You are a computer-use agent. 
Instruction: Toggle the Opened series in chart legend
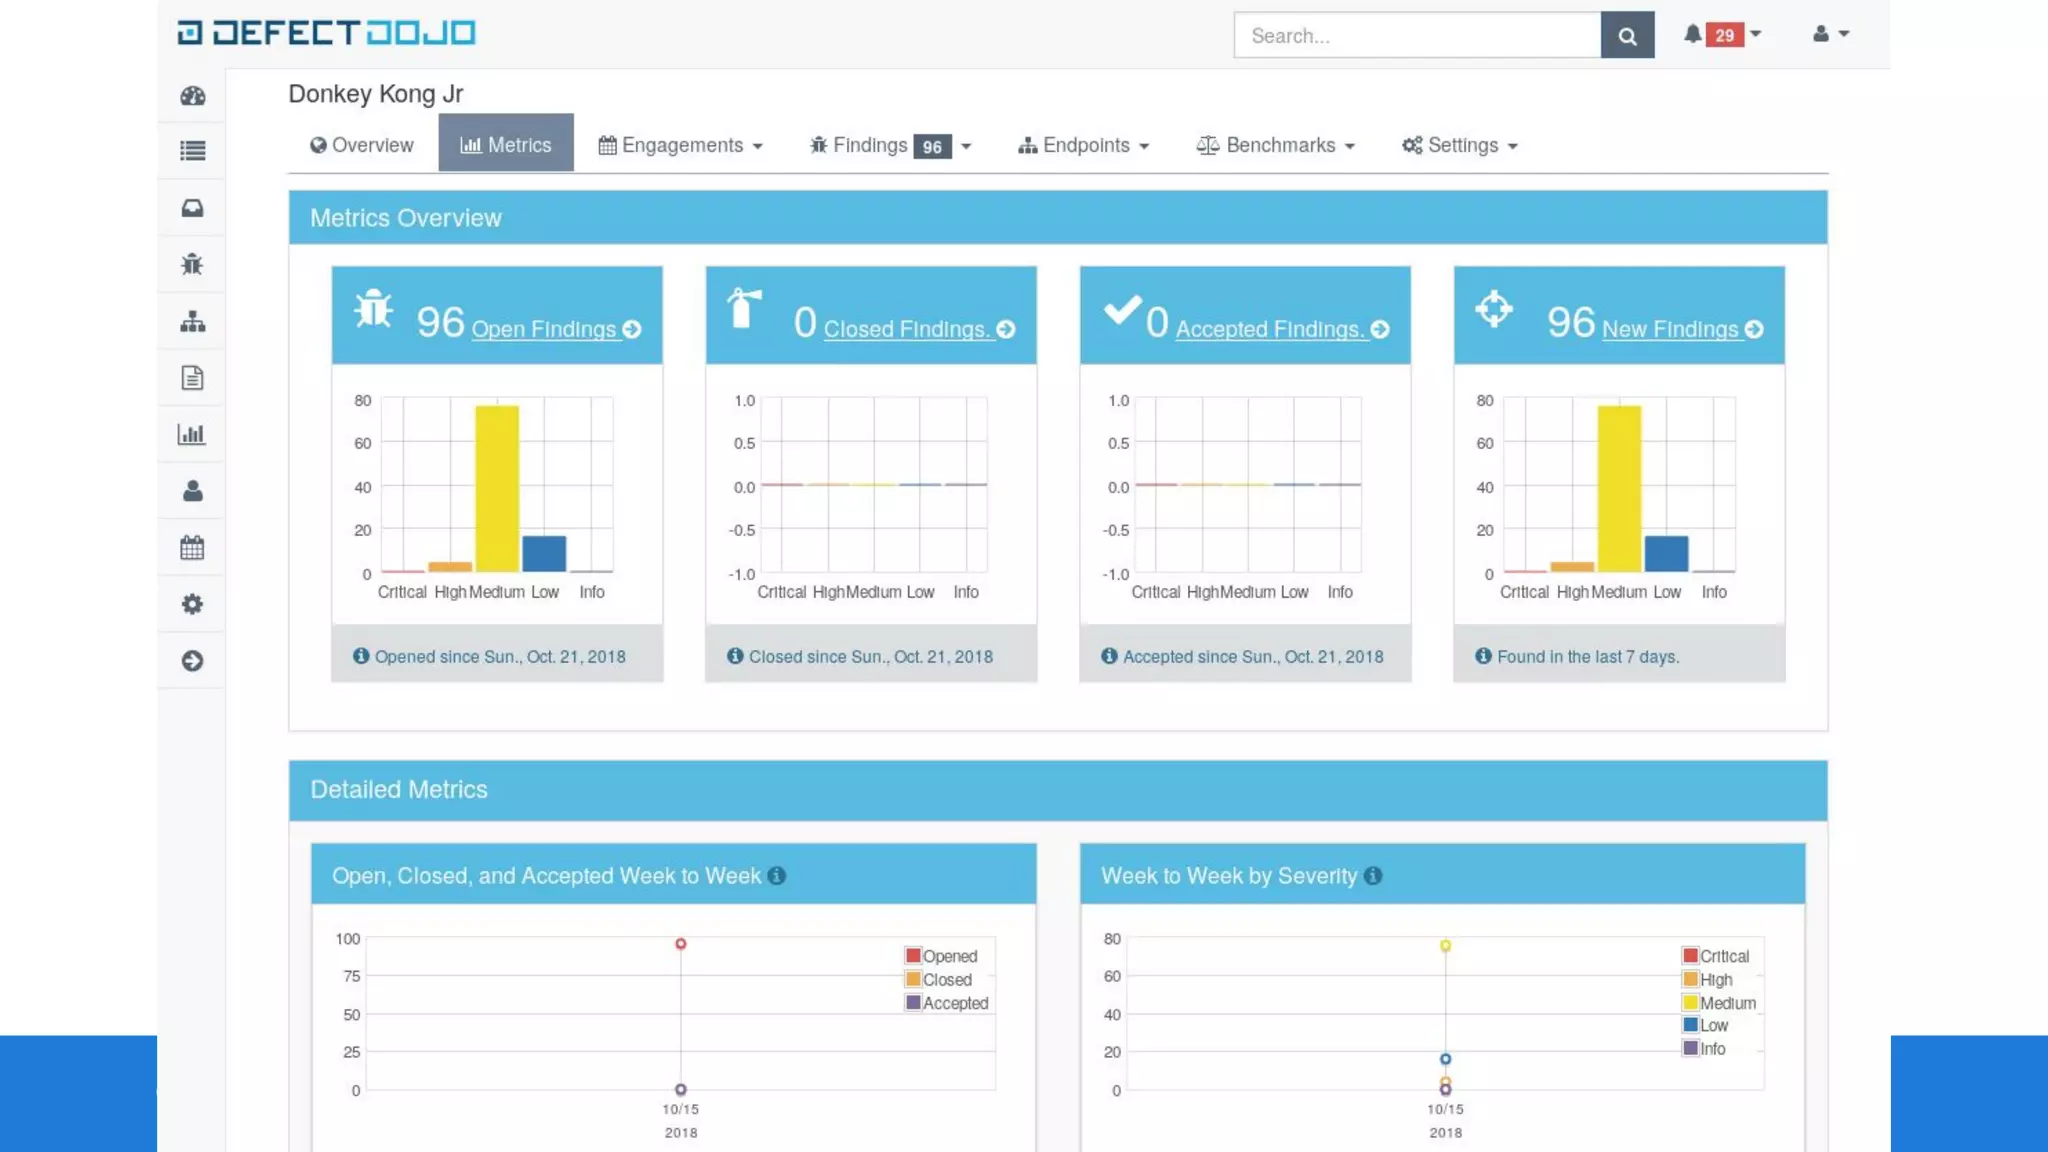[x=948, y=956]
